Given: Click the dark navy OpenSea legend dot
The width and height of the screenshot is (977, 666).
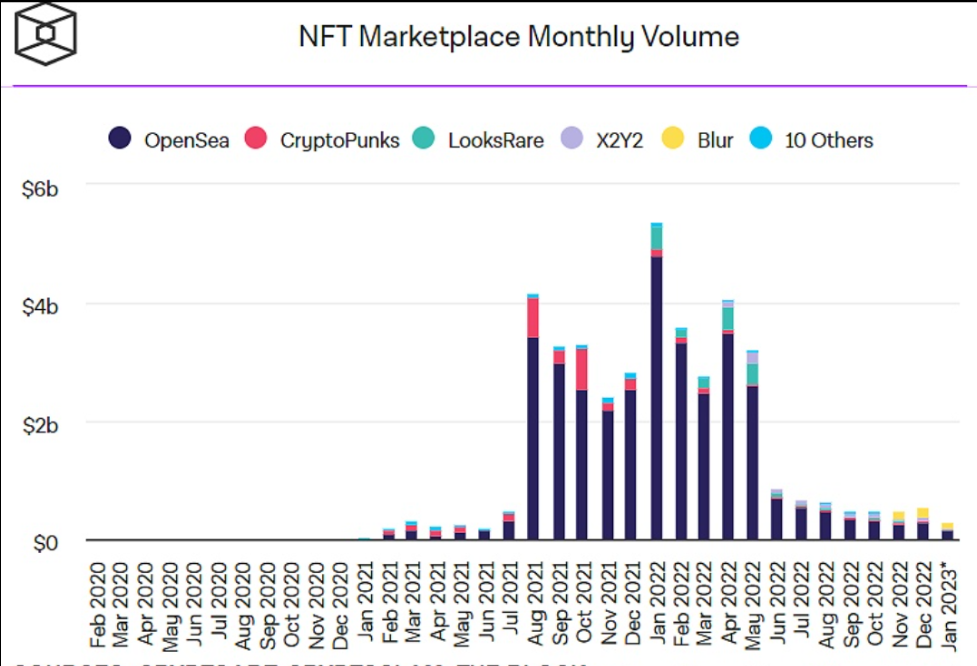Looking at the screenshot, I should point(121,140).
